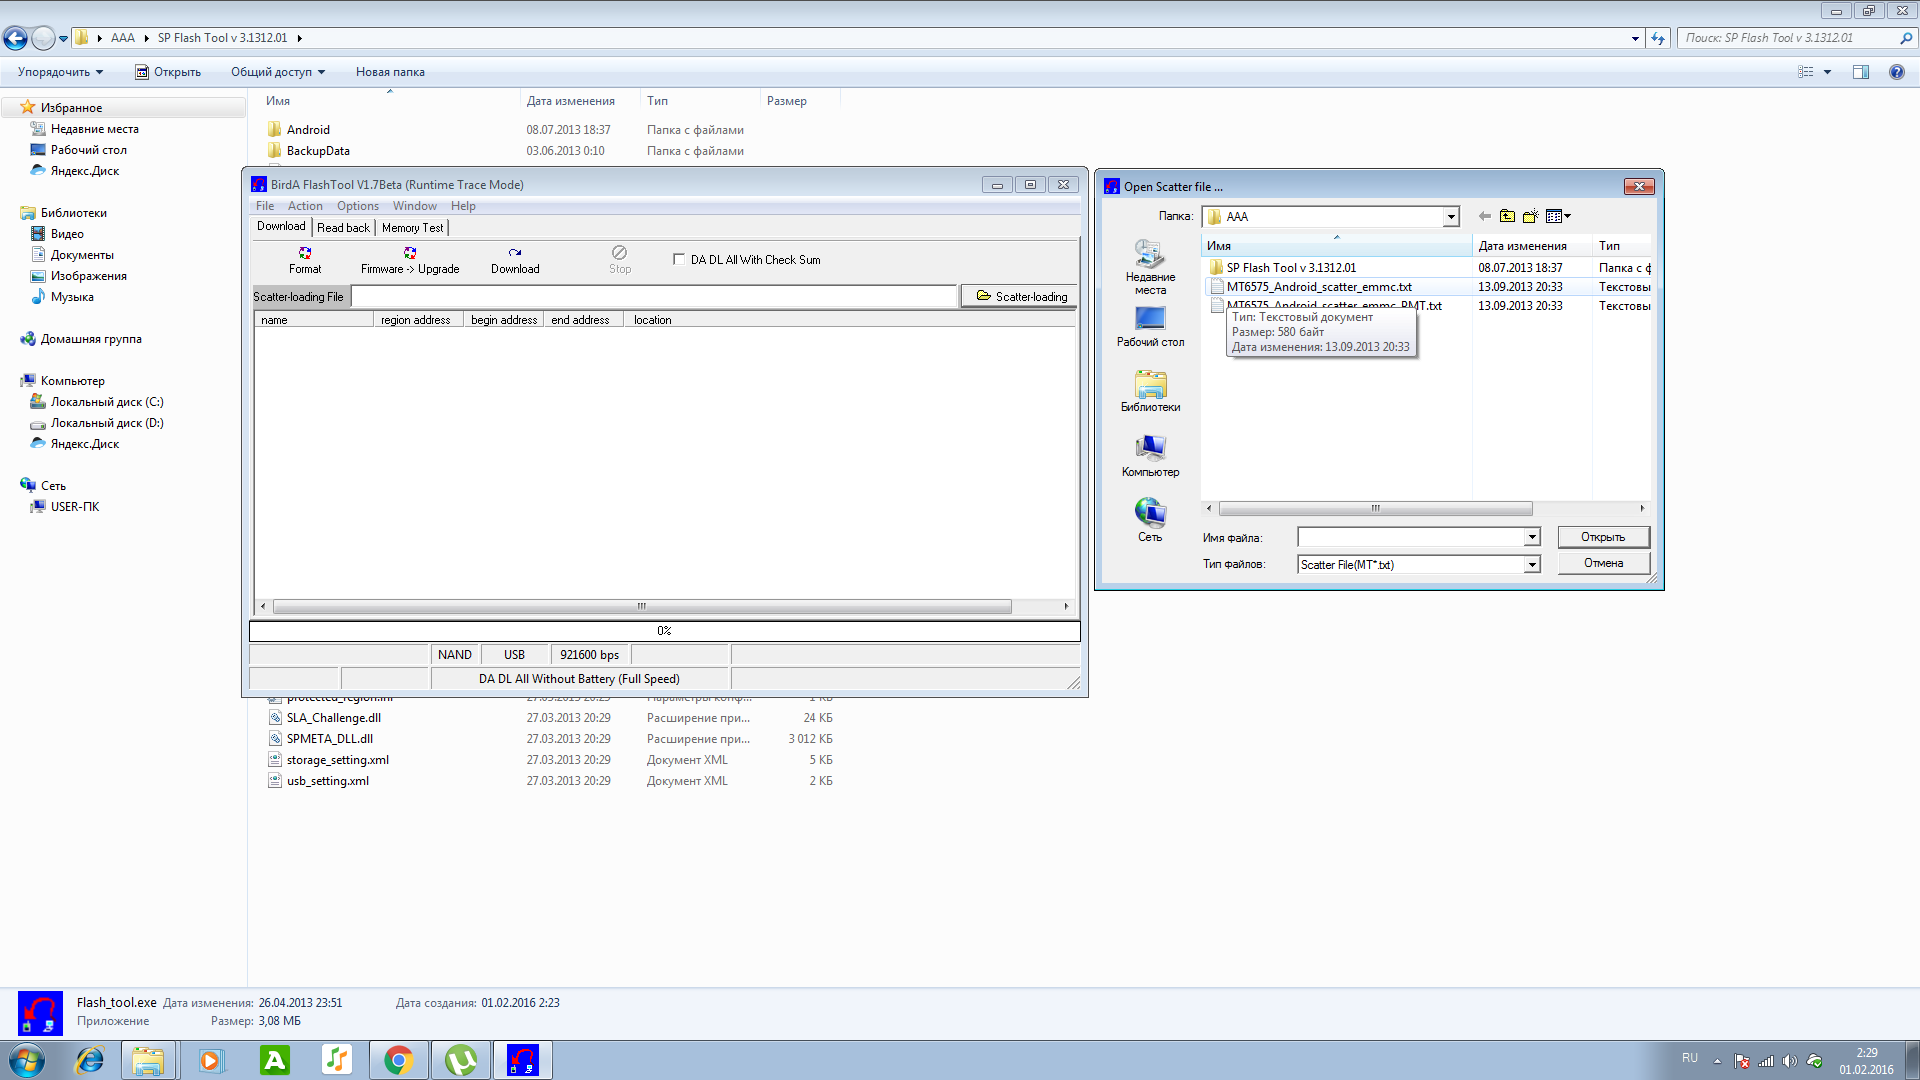Click the Firmware -> Upgrade icon

tap(410, 253)
